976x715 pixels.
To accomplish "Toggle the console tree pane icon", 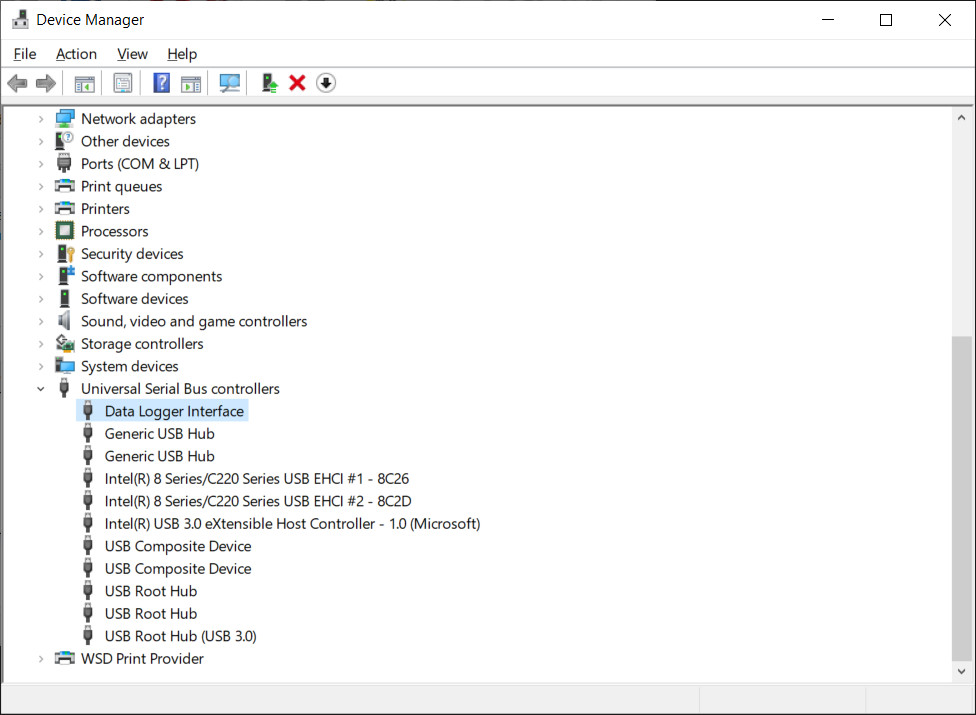I will (85, 83).
